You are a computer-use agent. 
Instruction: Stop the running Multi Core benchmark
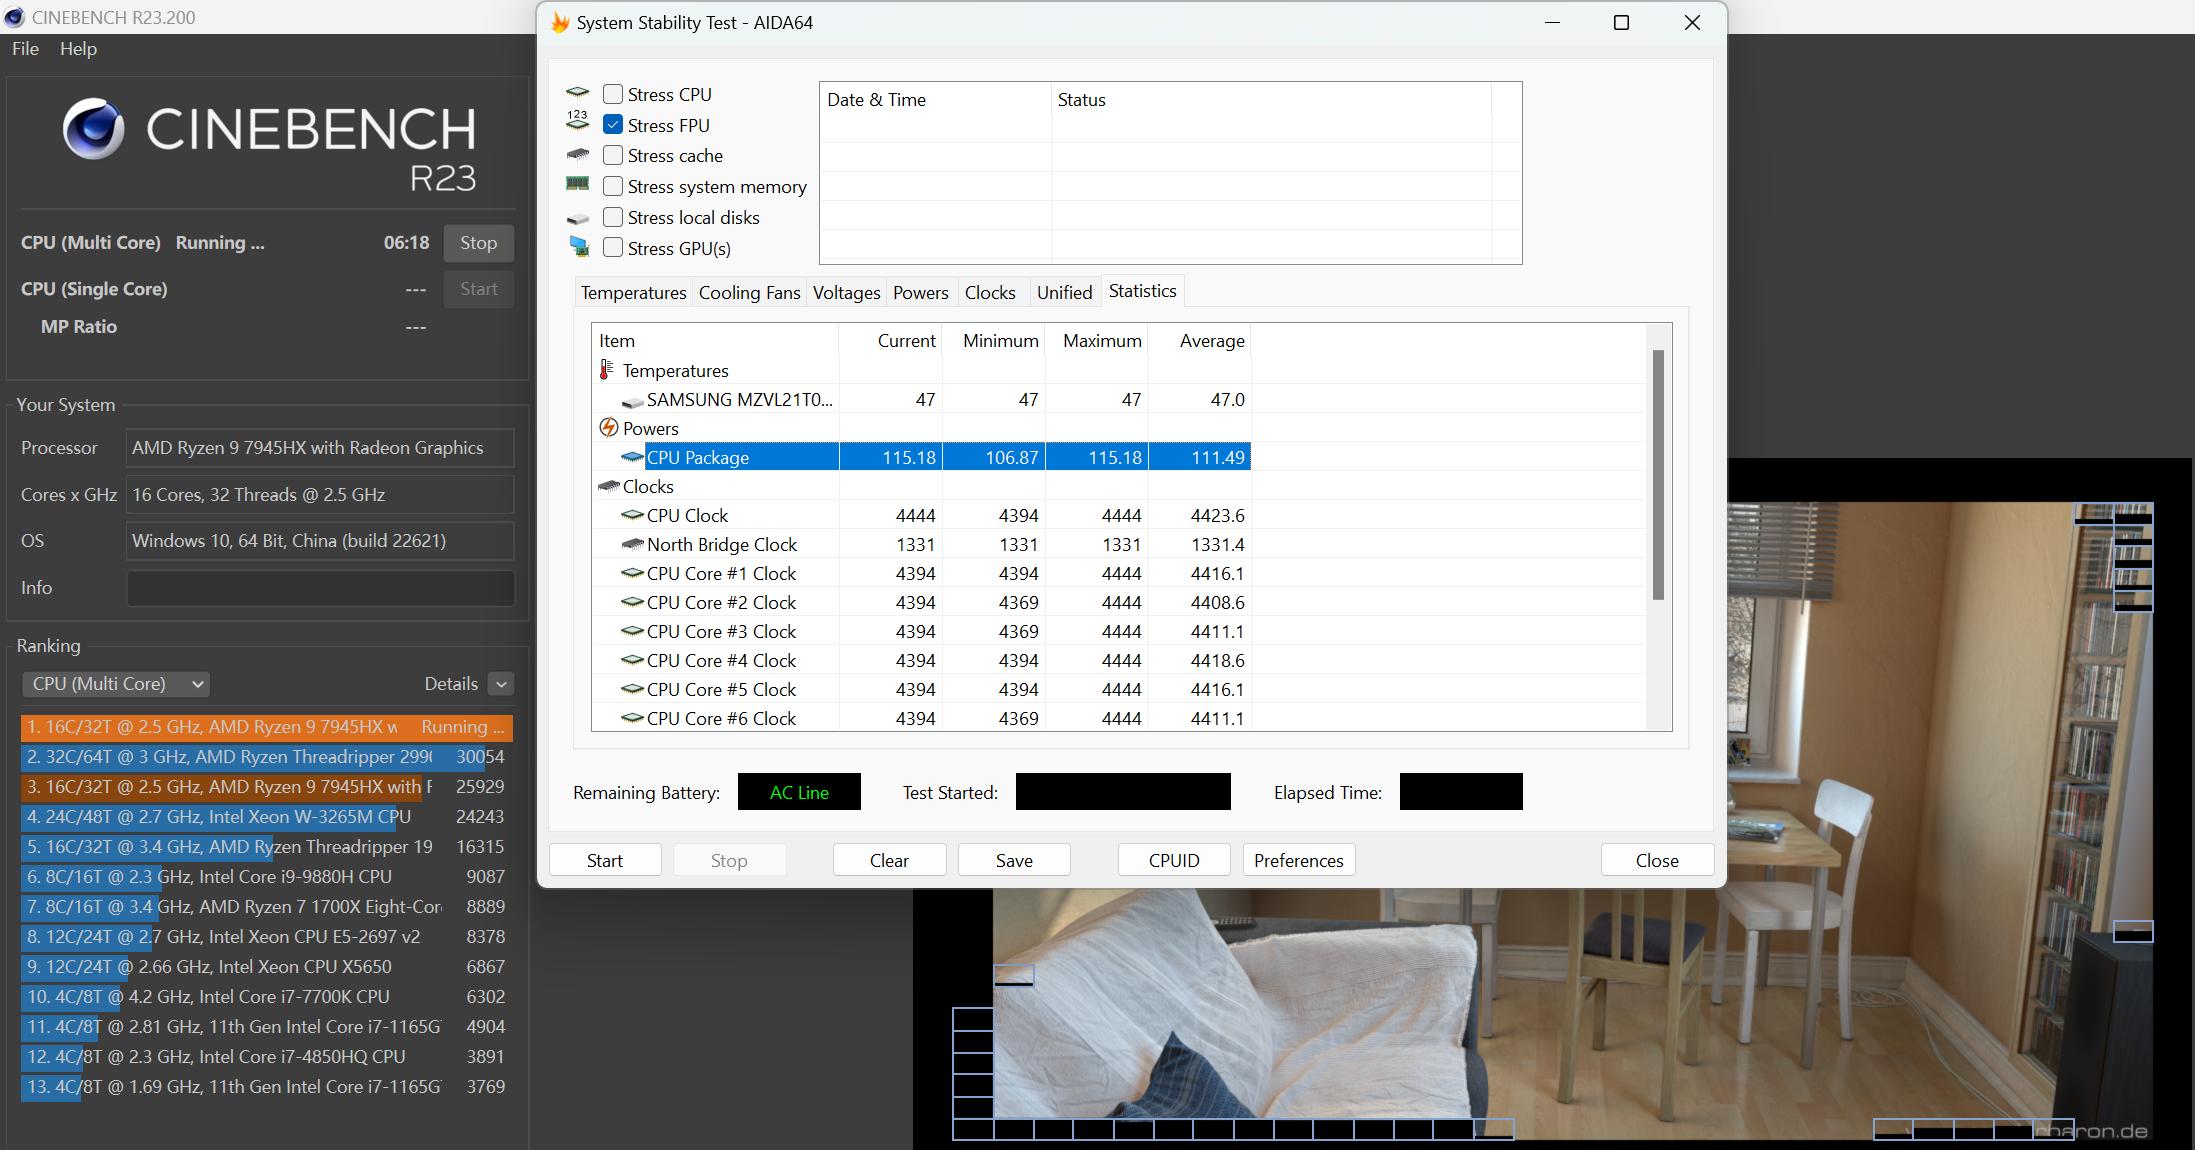click(478, 243)
